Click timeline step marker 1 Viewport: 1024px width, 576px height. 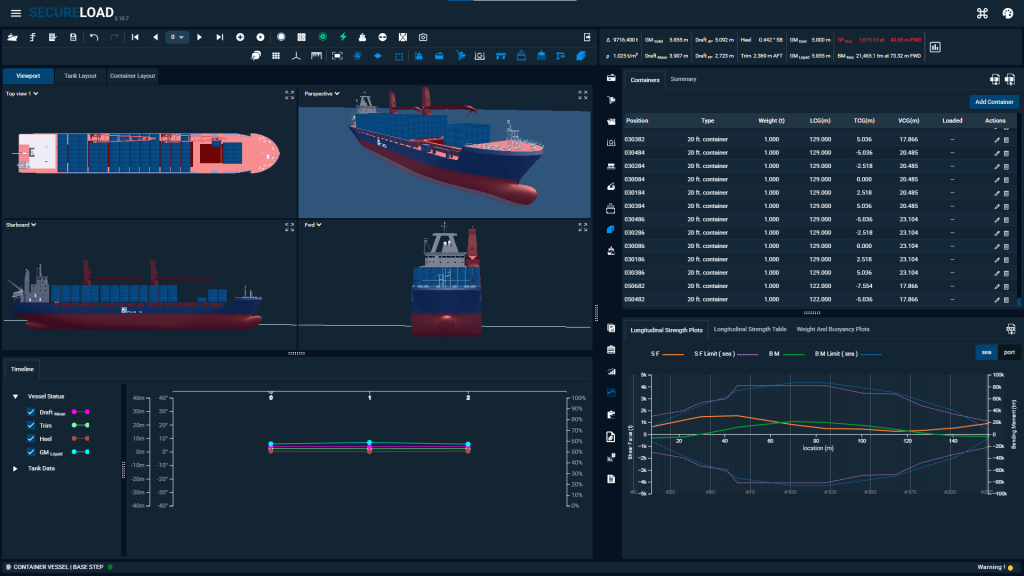(370, 398)
